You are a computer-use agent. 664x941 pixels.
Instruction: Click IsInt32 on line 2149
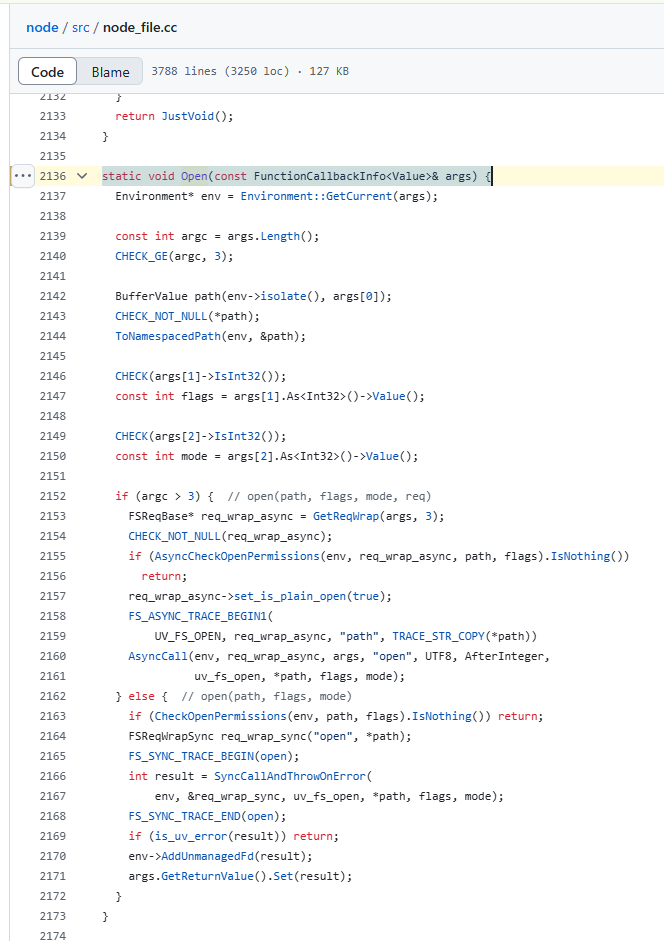click(x=237, y=436)
